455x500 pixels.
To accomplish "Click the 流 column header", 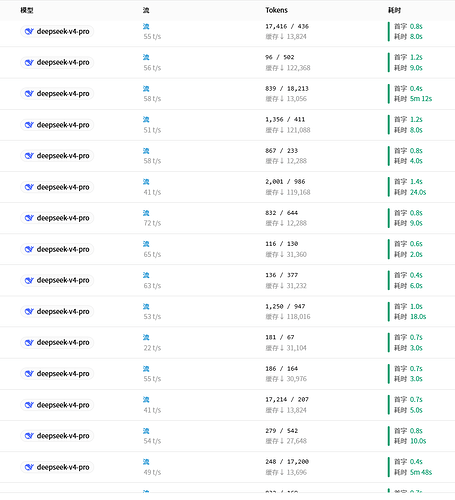I will pyautogui.click(x=146, y=10).
